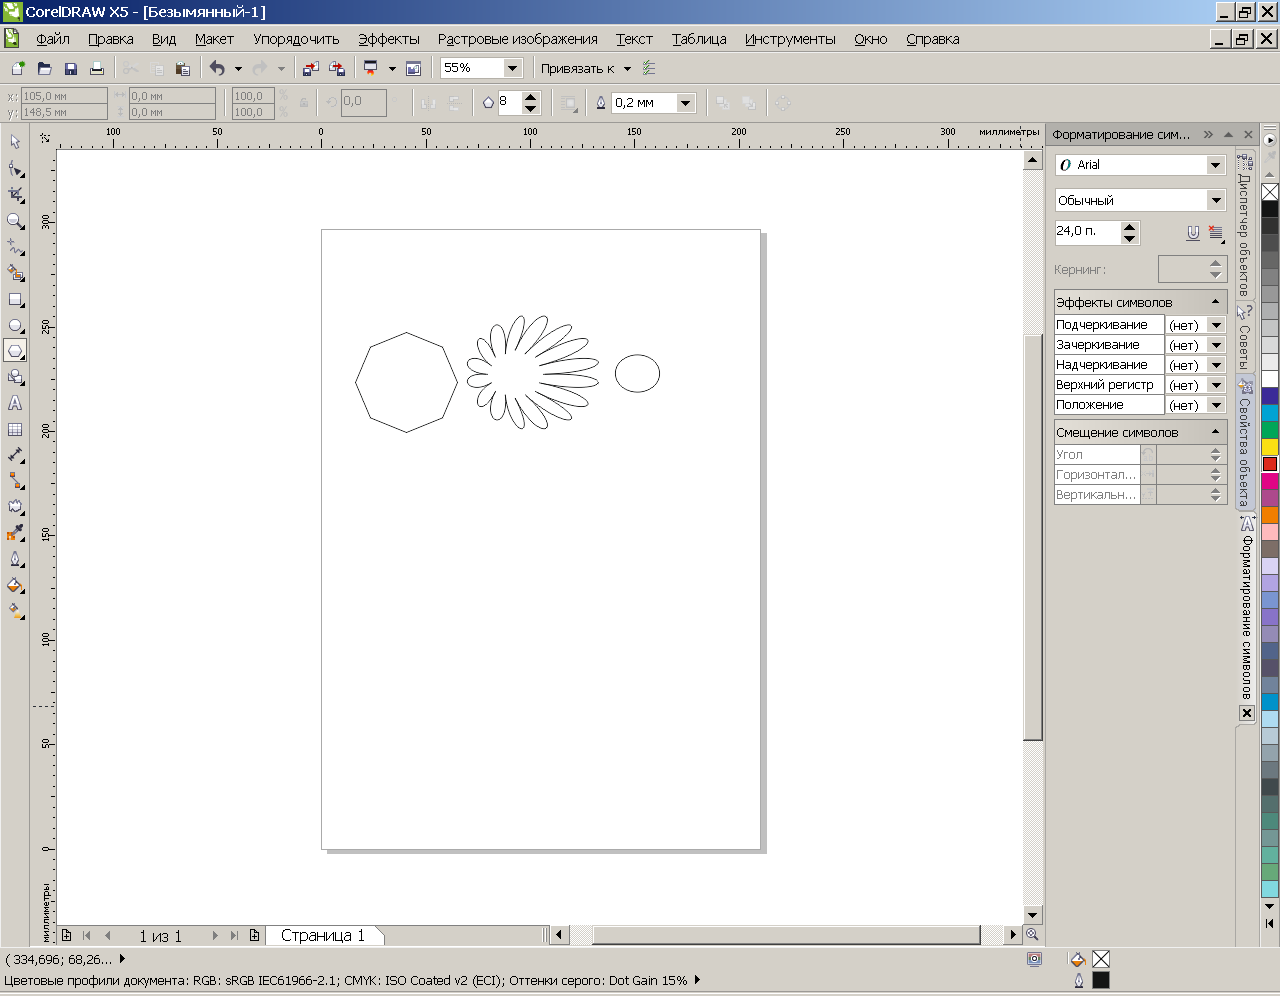Print the document
This screenshot has height=996, width=1280.
(96, 68)
